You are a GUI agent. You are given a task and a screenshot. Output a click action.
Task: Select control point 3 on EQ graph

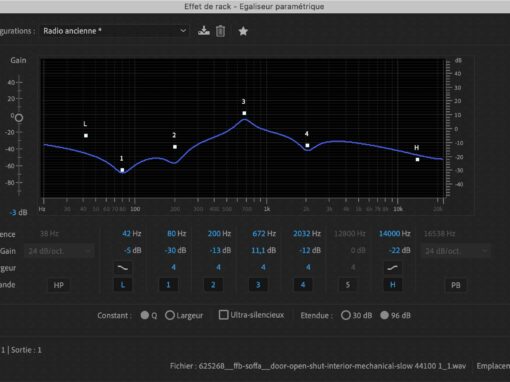(244, 113)
